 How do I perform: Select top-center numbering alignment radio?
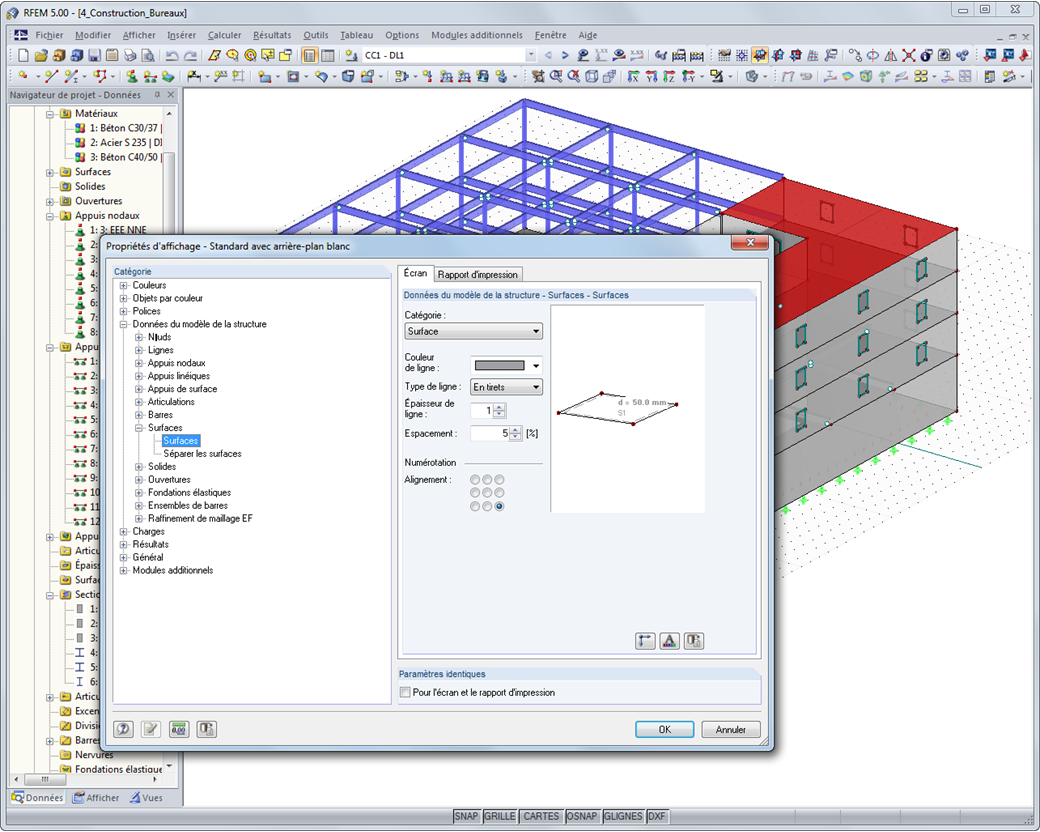coord(488,480)
